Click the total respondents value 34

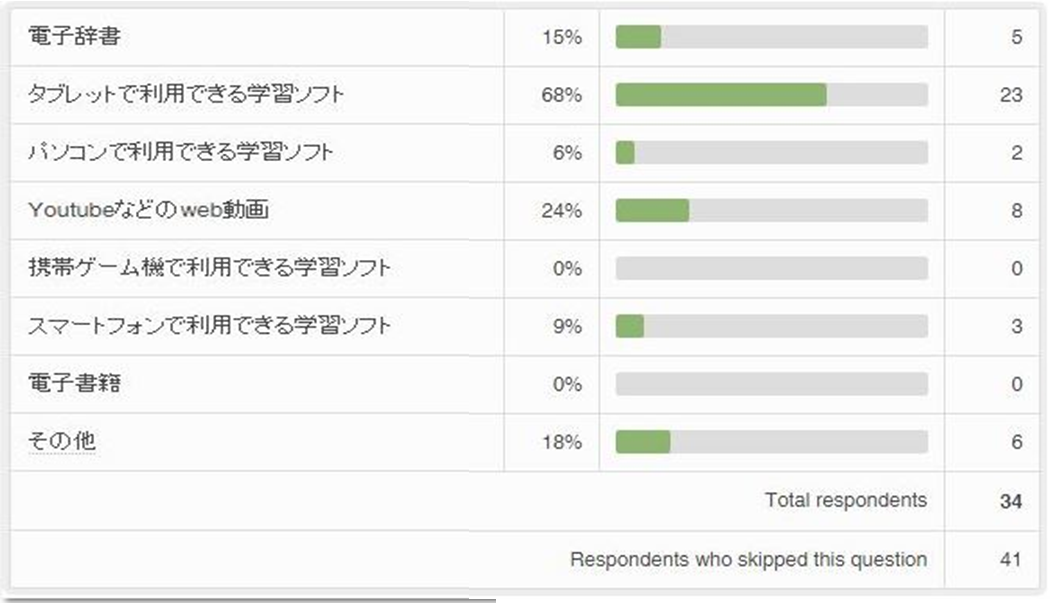(x=1010, y=501)
